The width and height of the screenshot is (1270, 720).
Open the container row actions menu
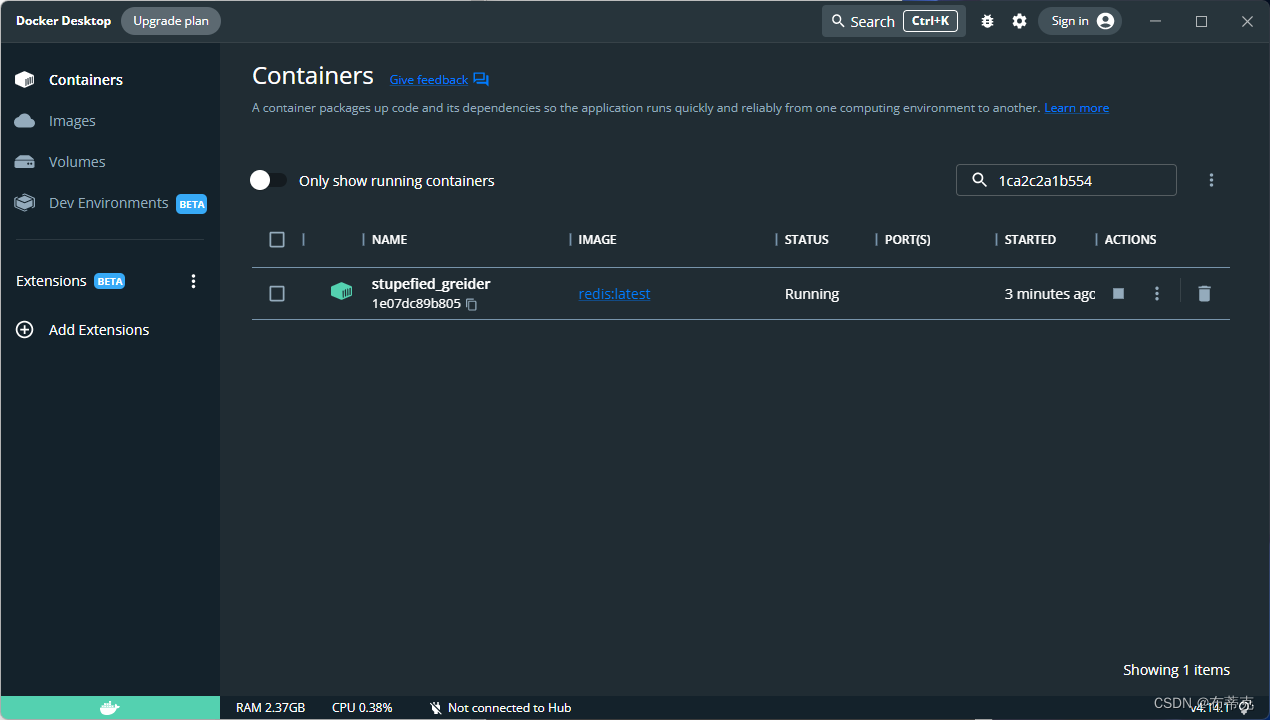pyautogui.click(x=1157, y=293)
